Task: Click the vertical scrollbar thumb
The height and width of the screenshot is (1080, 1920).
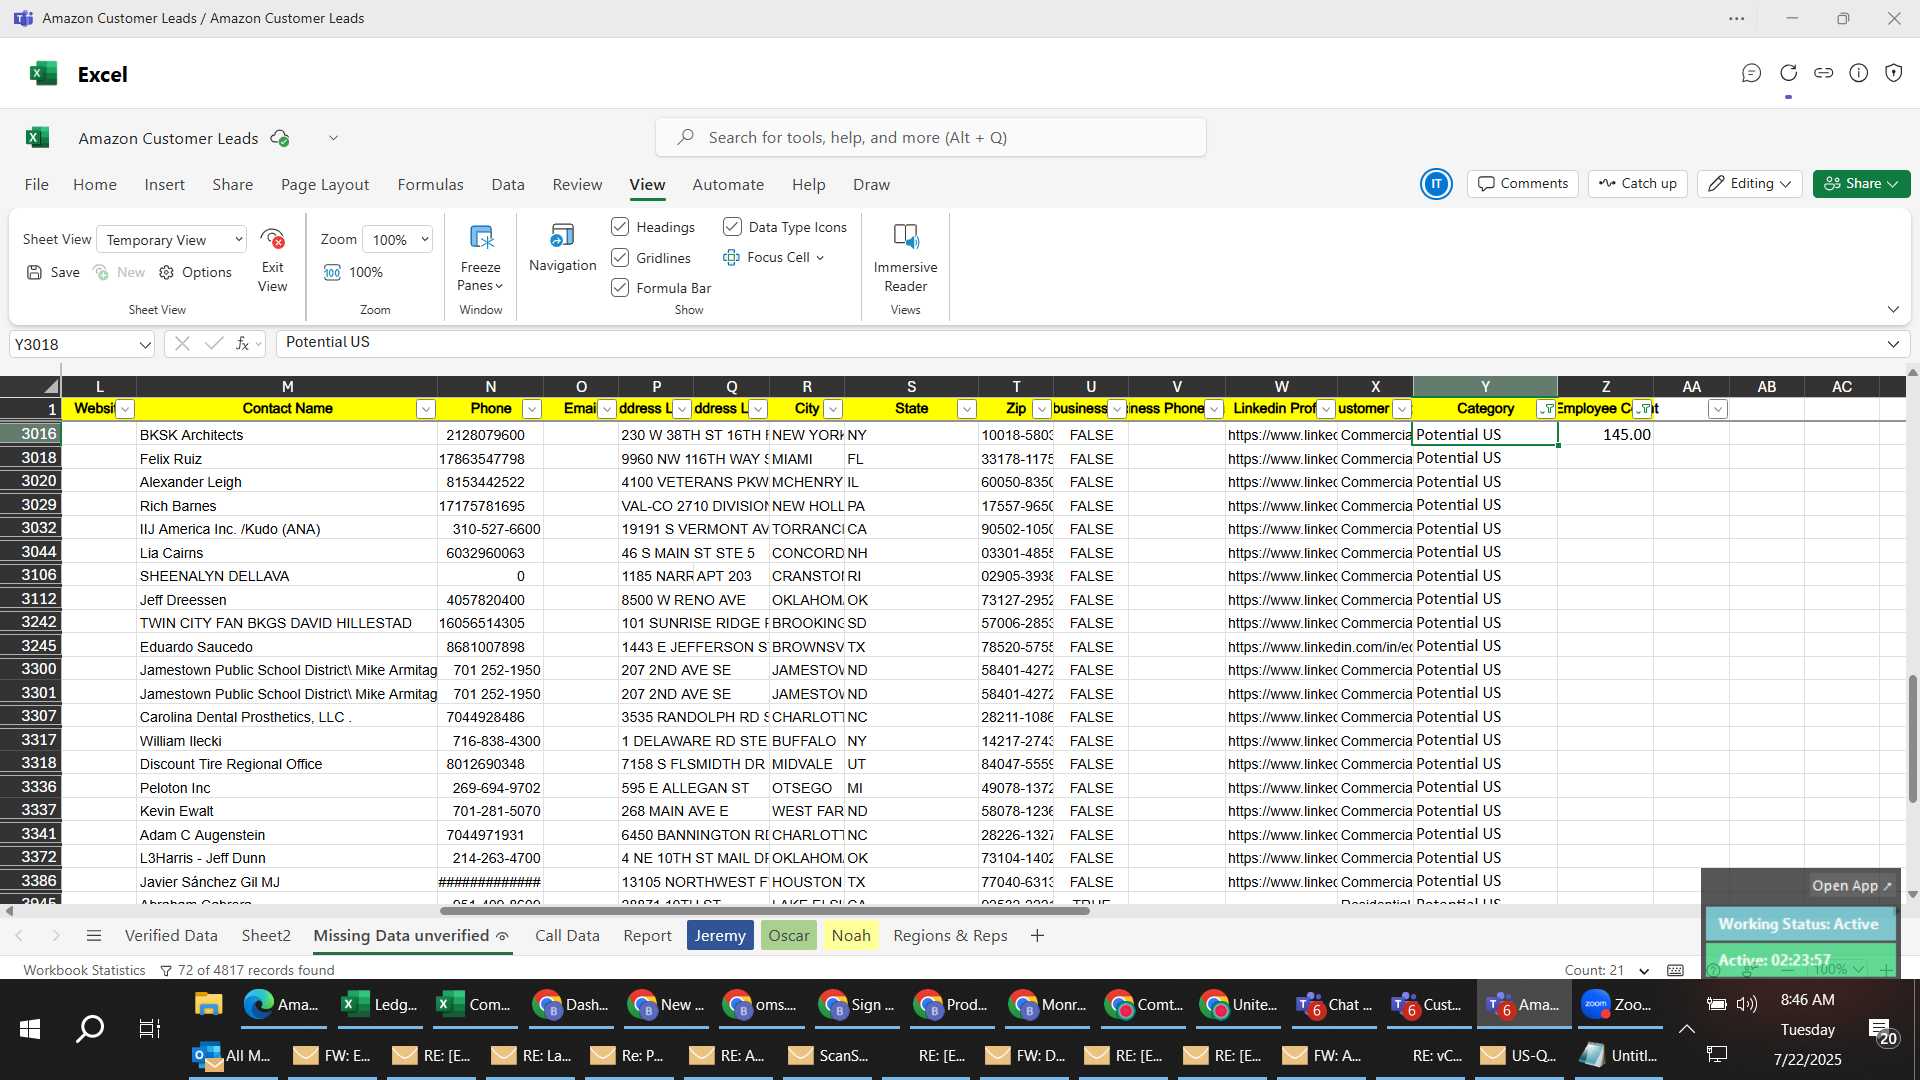Action: pyautogui.click(x=1912, y=738)
